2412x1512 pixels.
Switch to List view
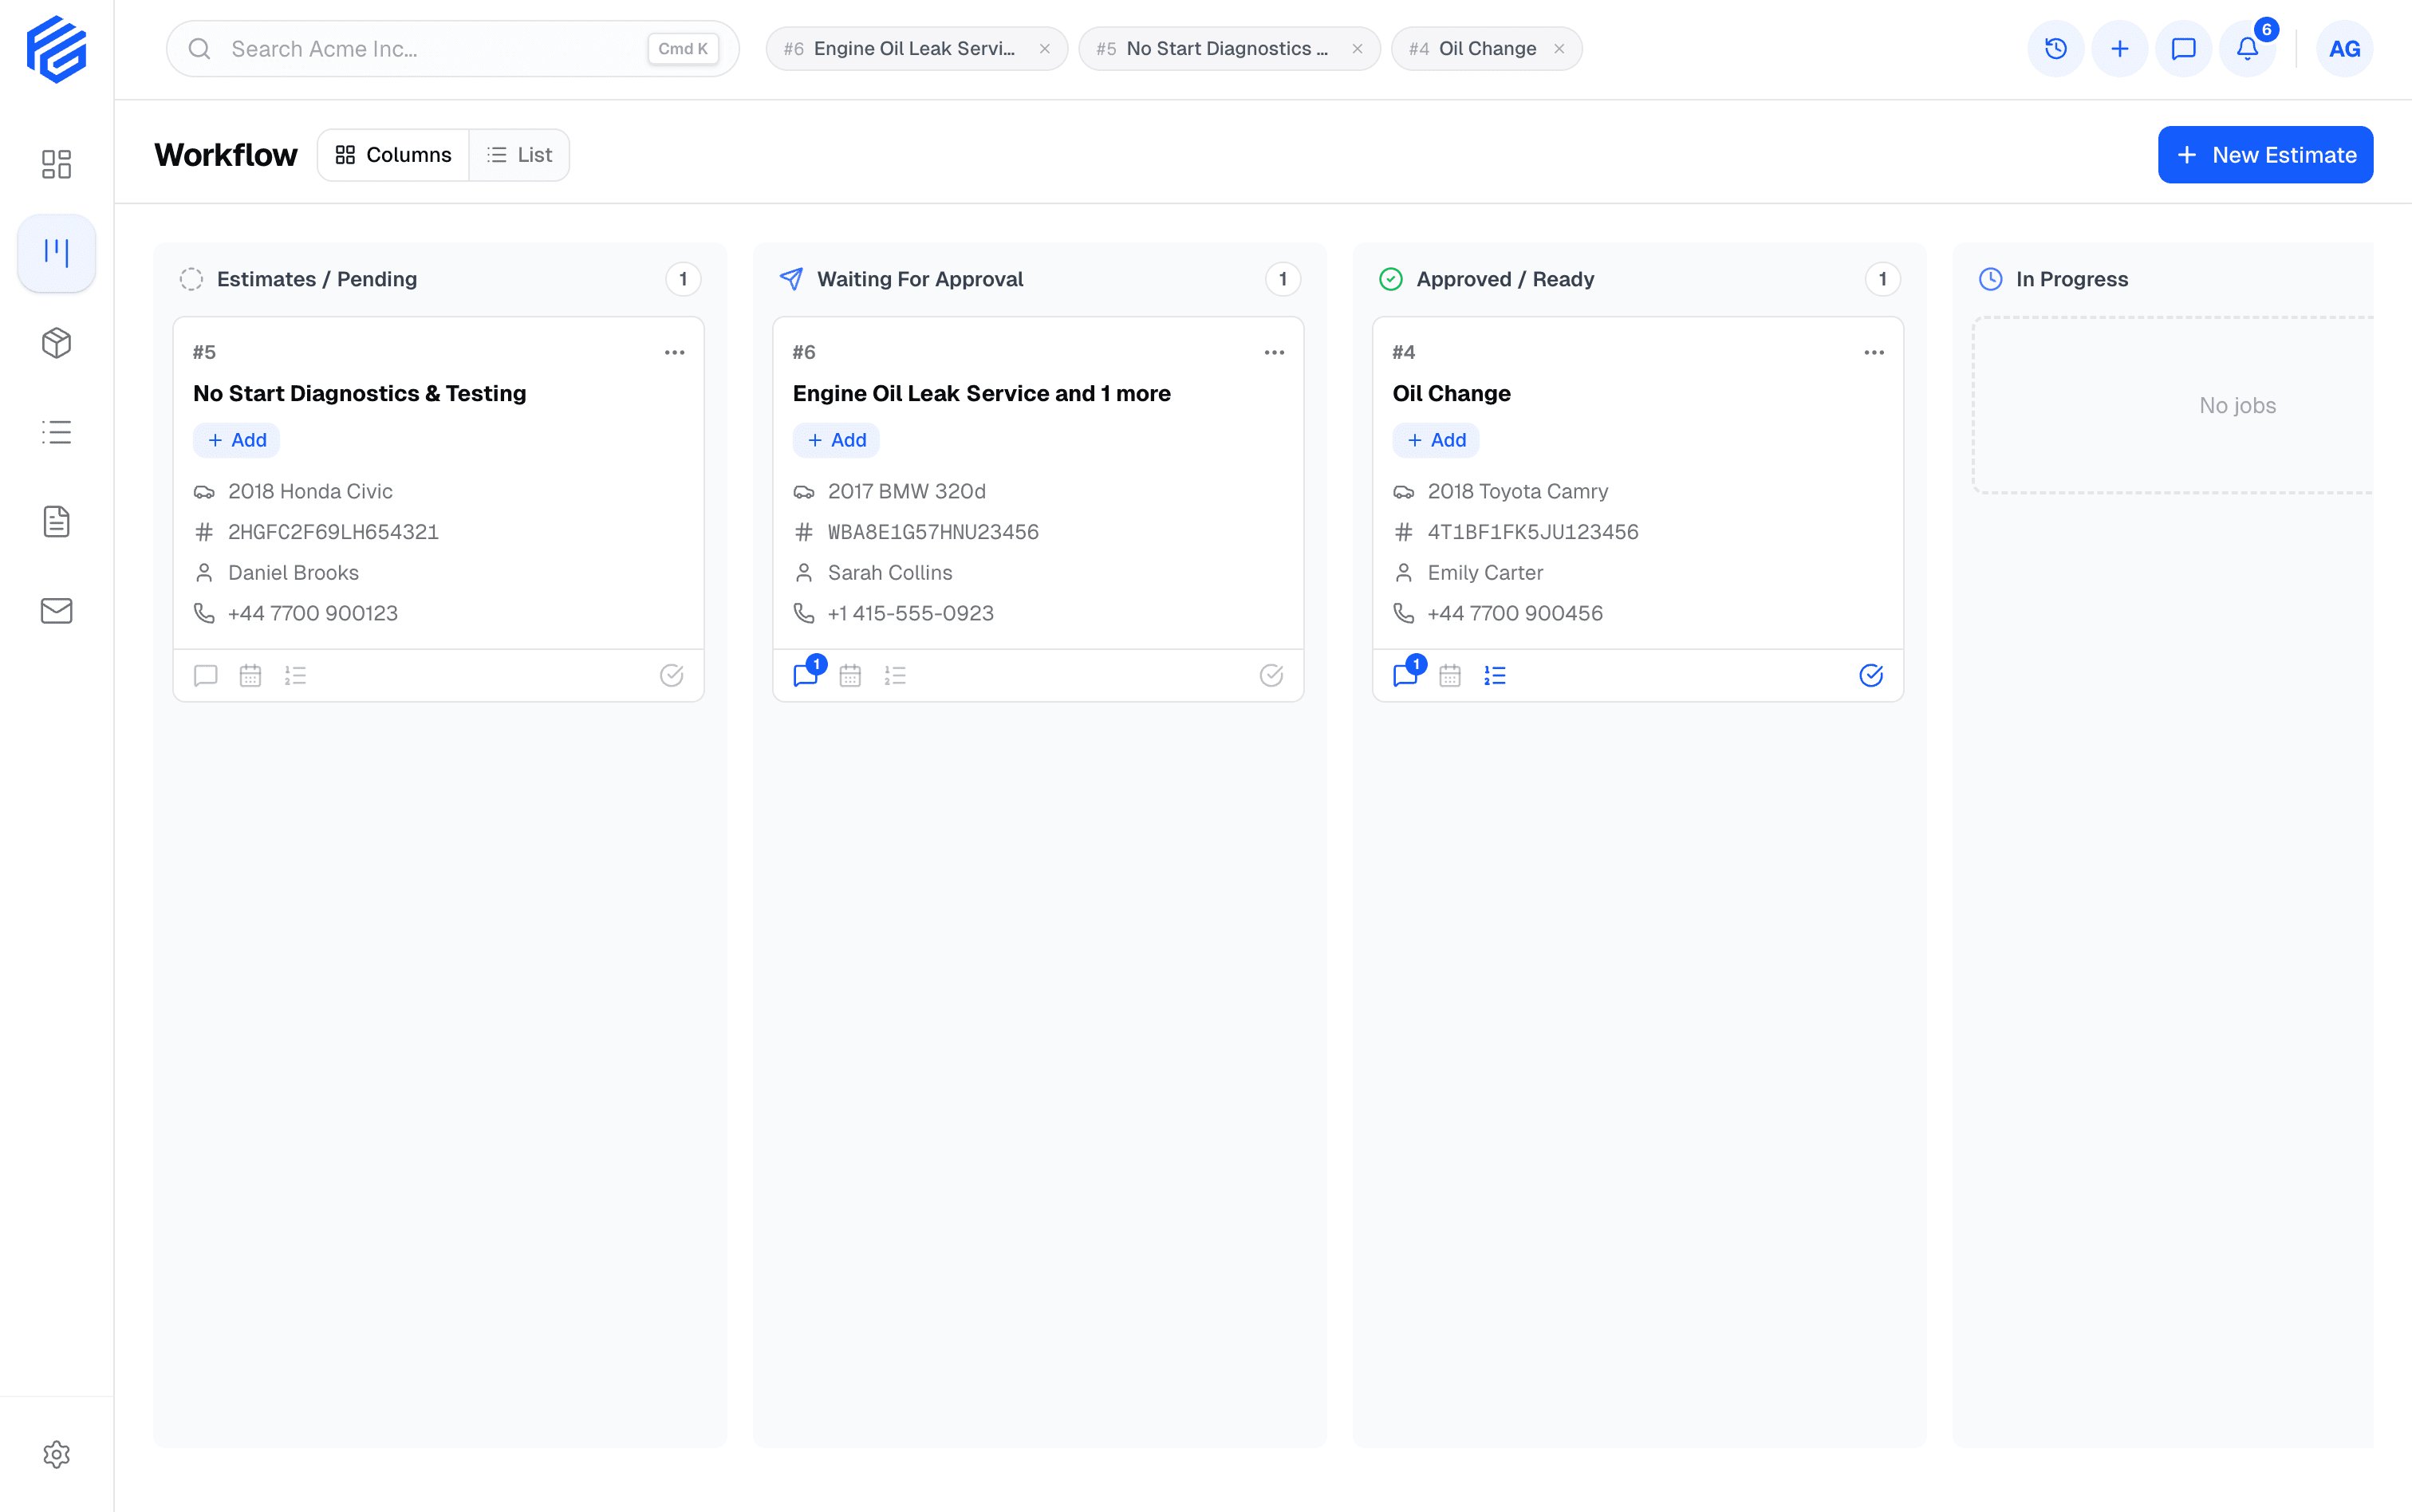[519, 154]
